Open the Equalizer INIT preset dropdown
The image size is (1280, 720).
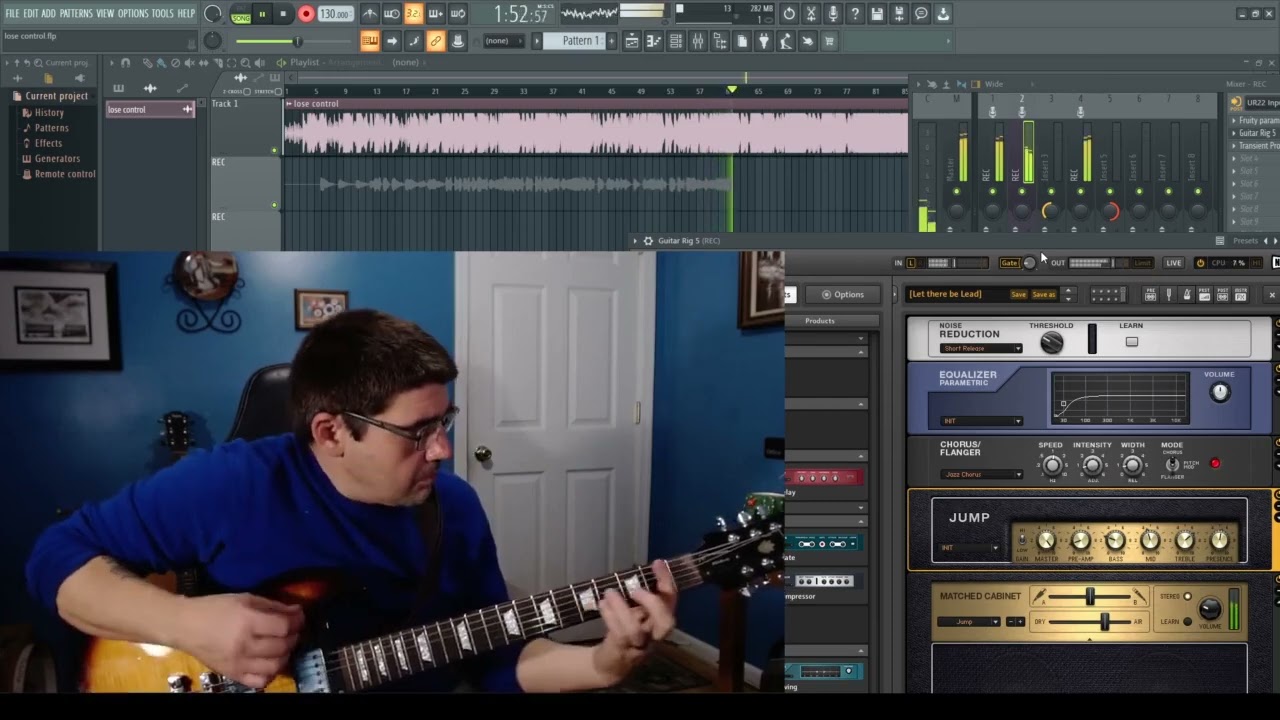click(x=981, y=421)
